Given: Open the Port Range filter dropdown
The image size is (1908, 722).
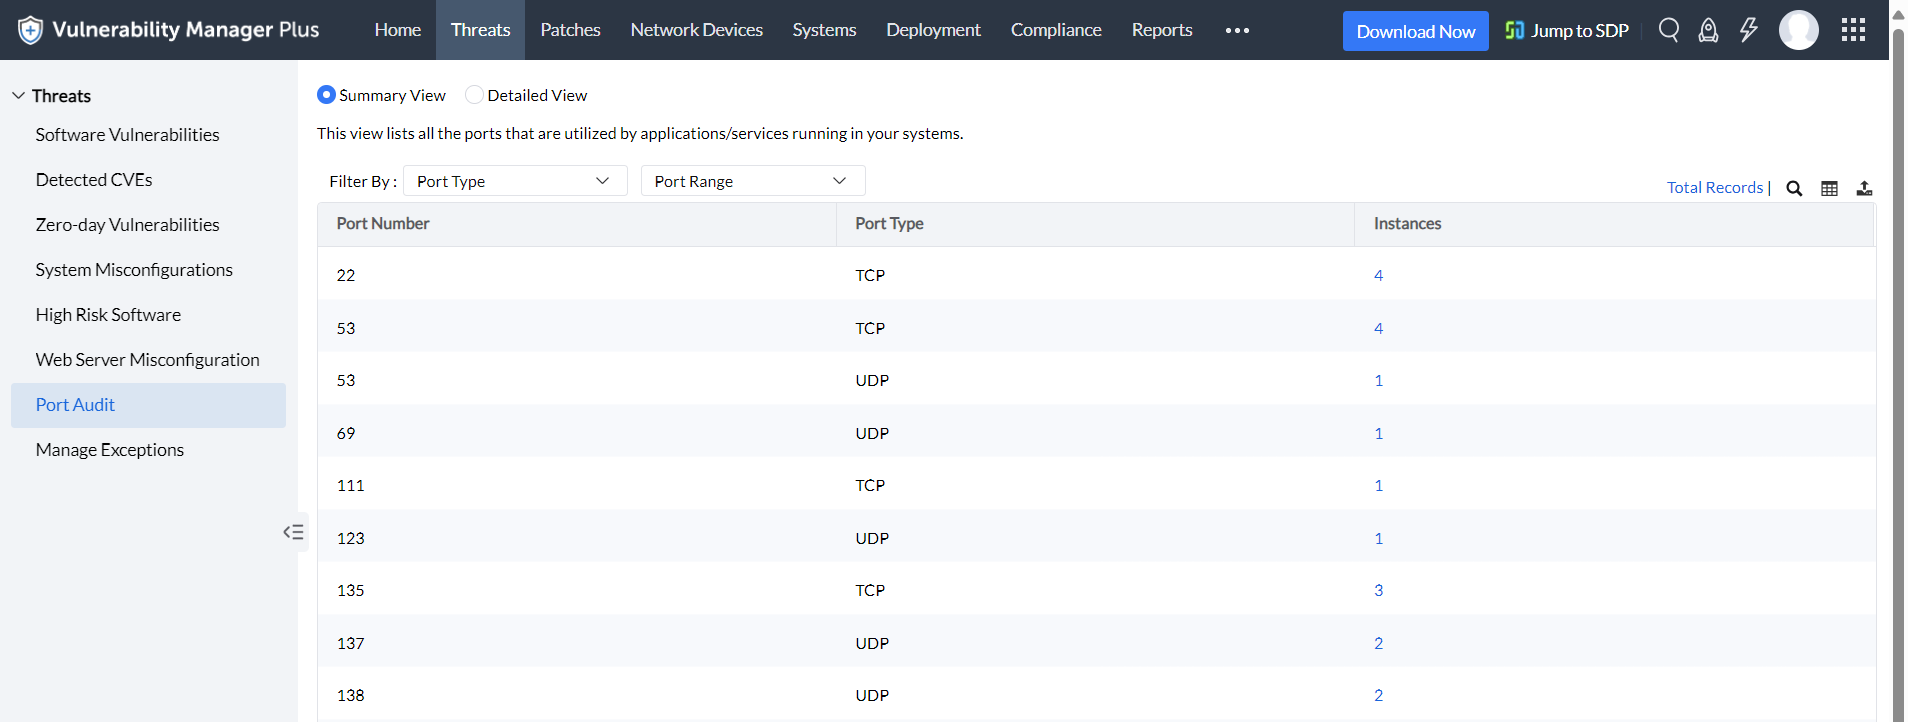Looking at the screenshot, I should click(x=752, y=181).
